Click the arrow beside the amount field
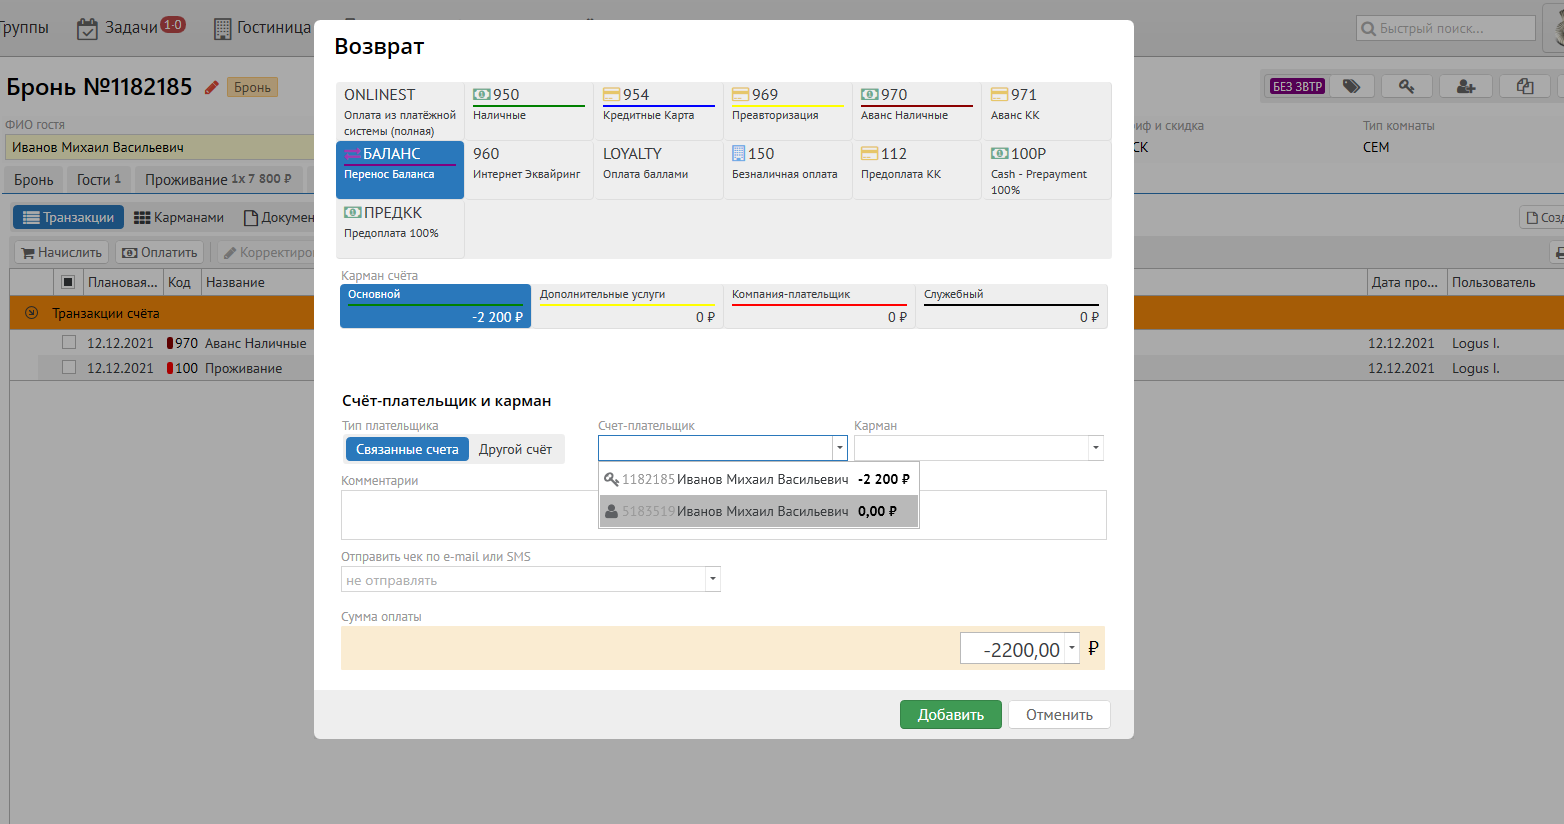 [1072, 648]
